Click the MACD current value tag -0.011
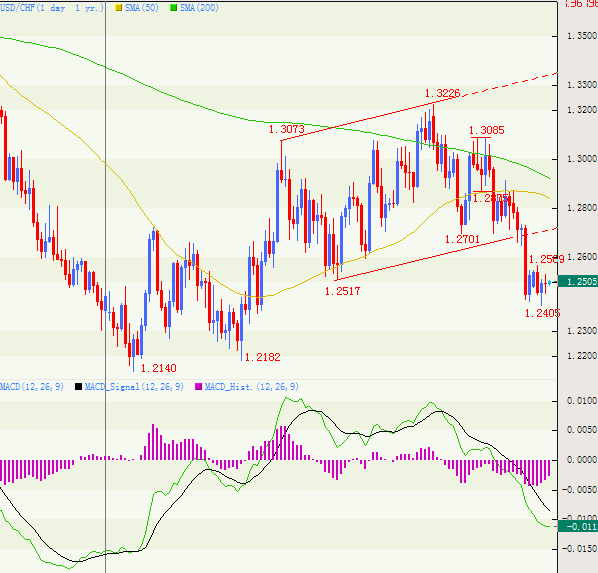 tap(578, 527)
